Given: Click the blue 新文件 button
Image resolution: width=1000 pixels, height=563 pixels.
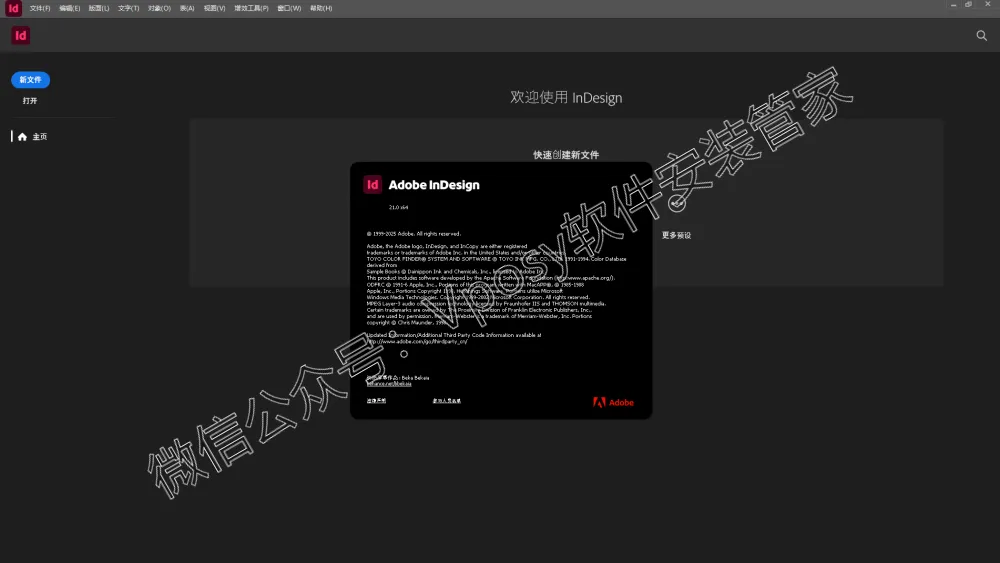Looking at the screenshot, I should point(30,80).
